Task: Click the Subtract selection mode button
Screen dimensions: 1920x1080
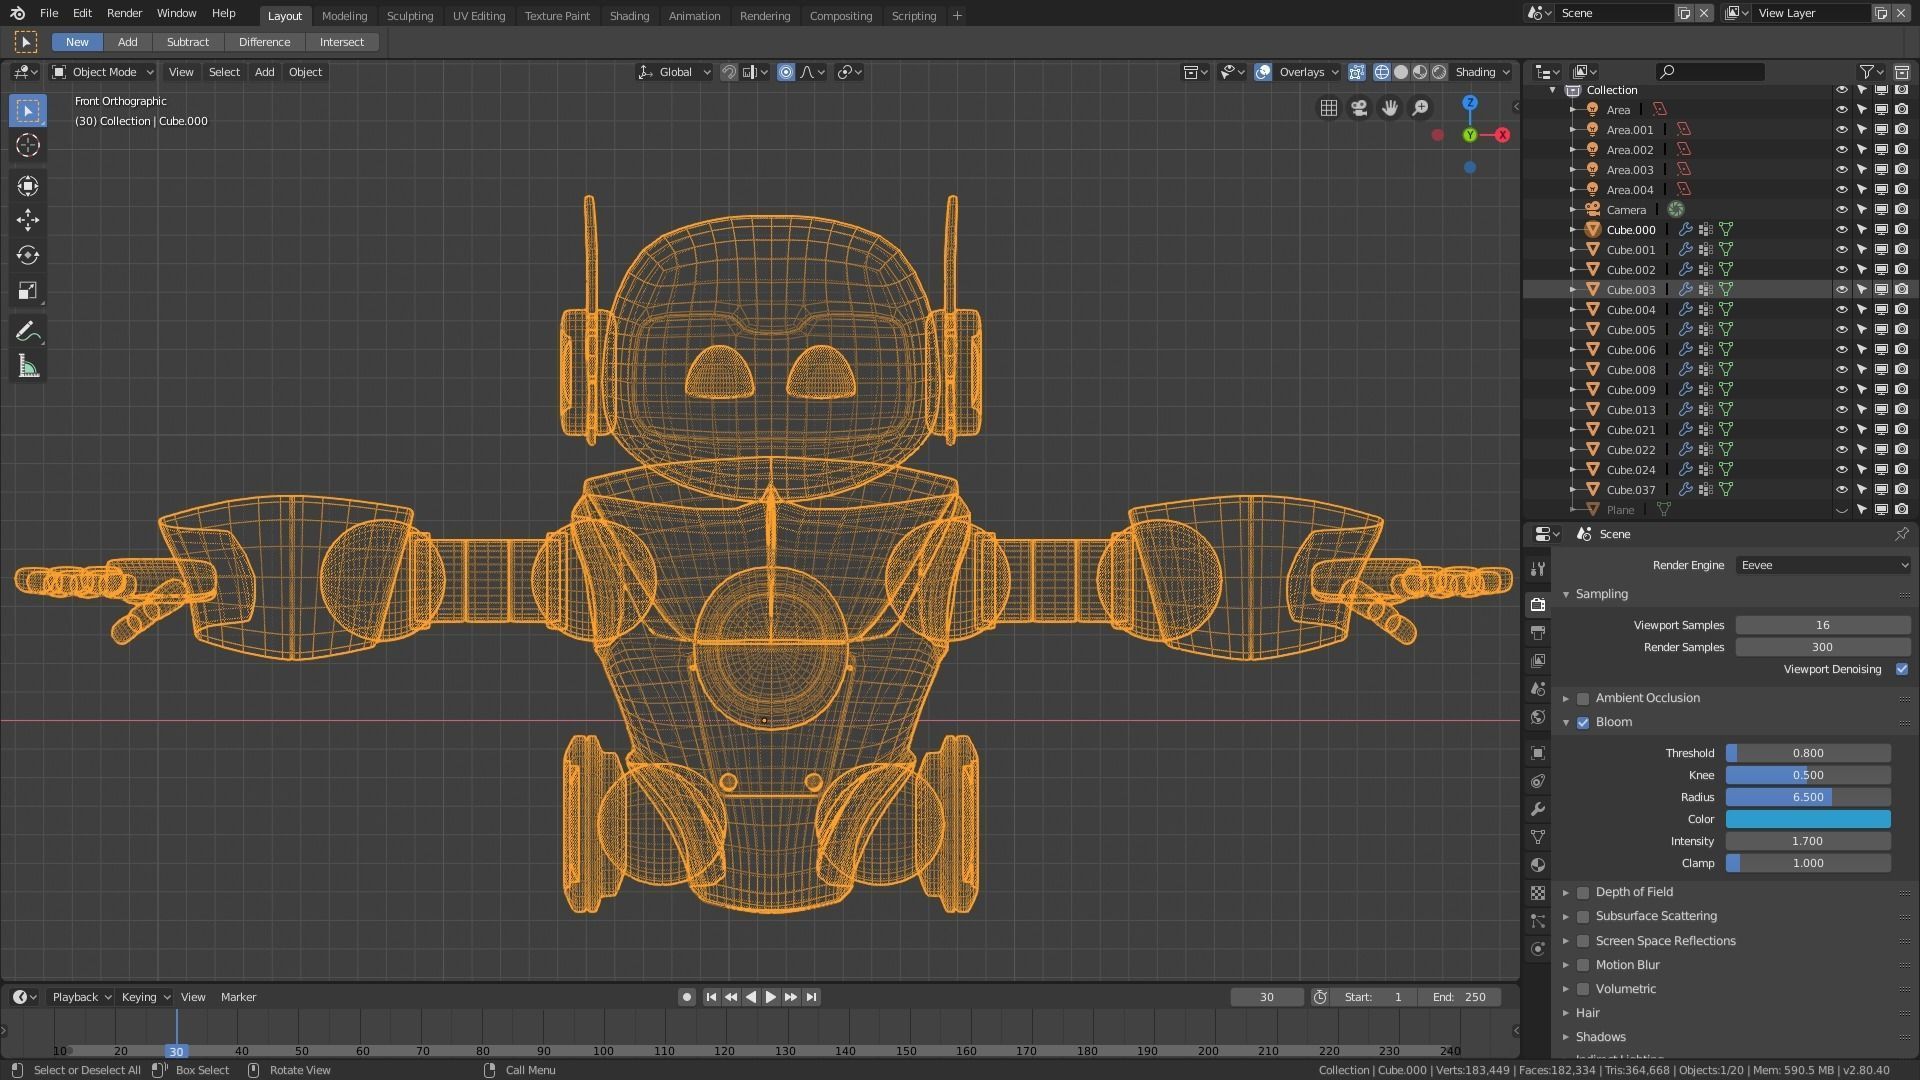Action: [188, 42]
